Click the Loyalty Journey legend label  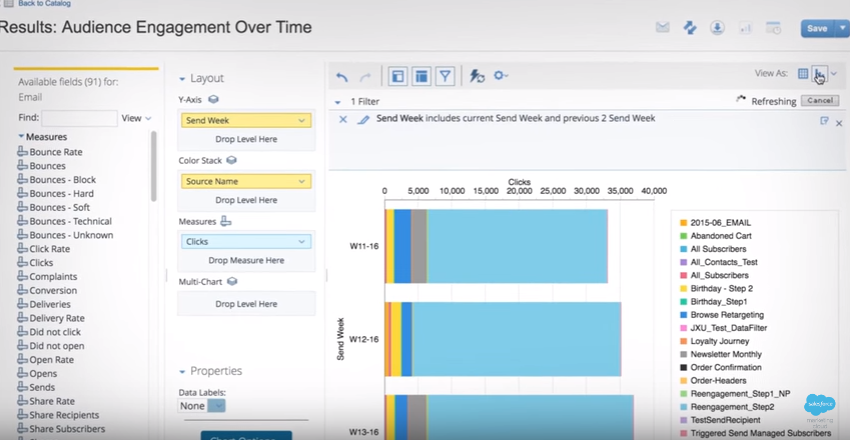pos(720,341)
